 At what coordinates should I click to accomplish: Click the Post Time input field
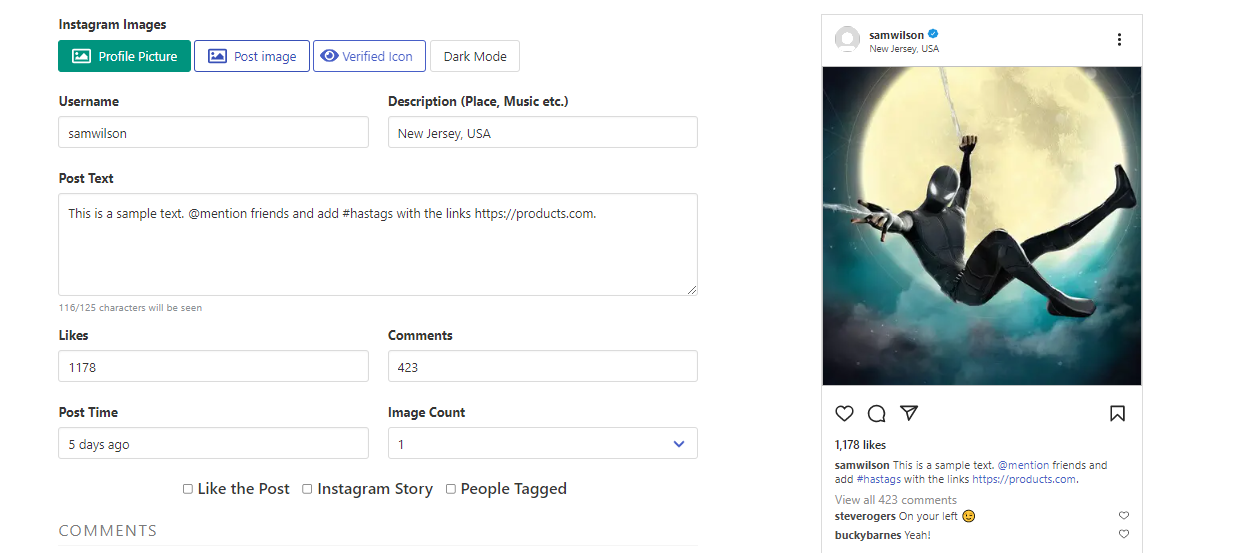click(213, 443)
